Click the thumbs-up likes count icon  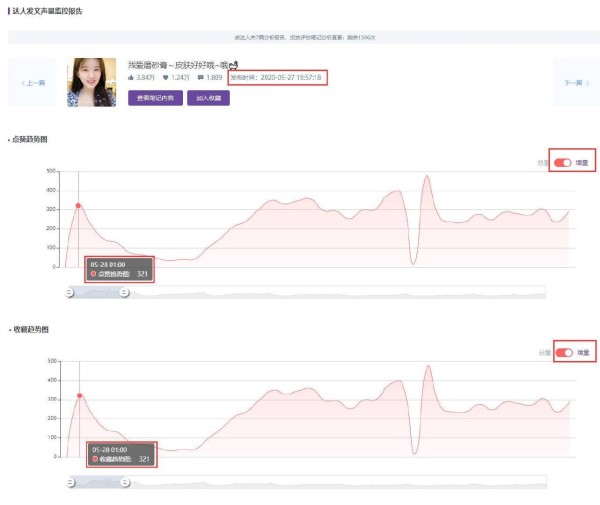pos(132,78)
